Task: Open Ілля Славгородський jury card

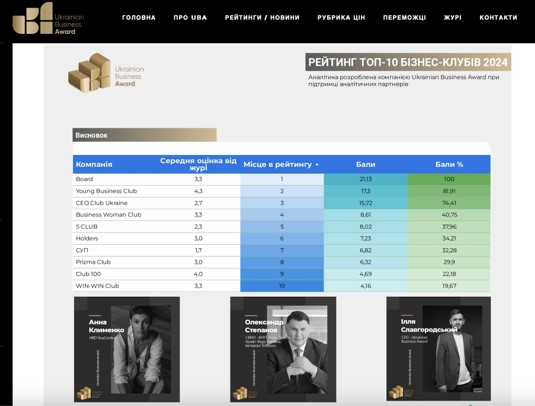Action: [x=438, y=349]
